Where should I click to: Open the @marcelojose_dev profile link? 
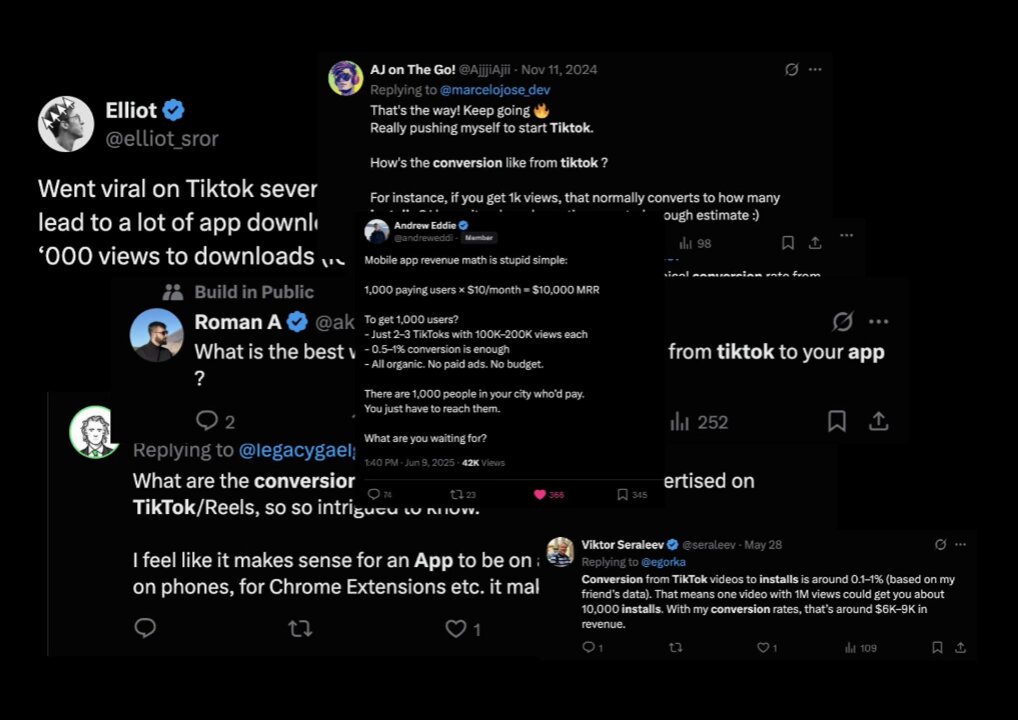pos(495,90)
